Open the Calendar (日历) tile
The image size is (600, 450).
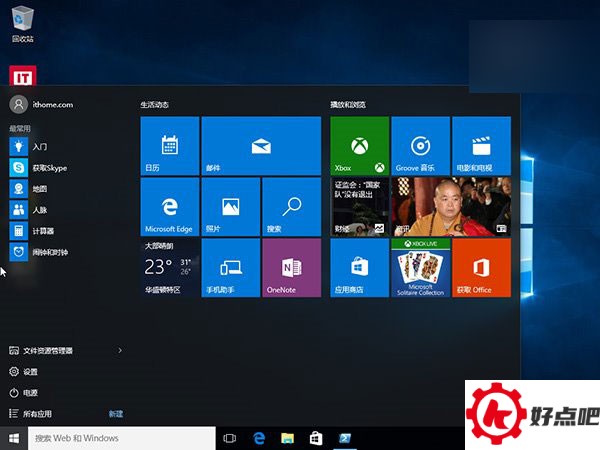point(170,146)
